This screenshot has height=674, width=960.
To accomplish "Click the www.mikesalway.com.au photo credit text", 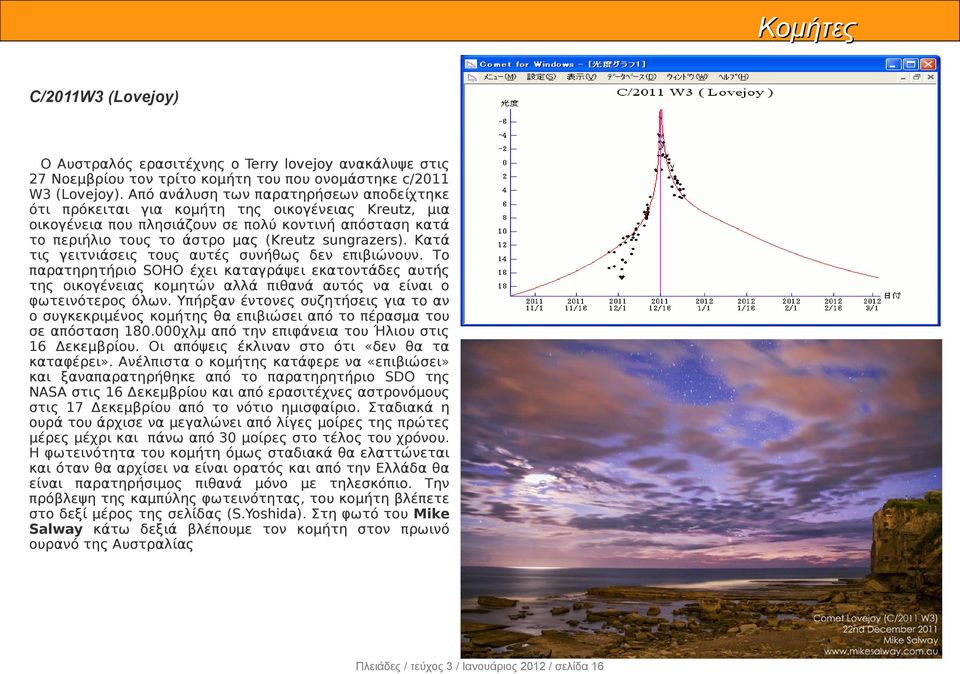I will [881, 651].
